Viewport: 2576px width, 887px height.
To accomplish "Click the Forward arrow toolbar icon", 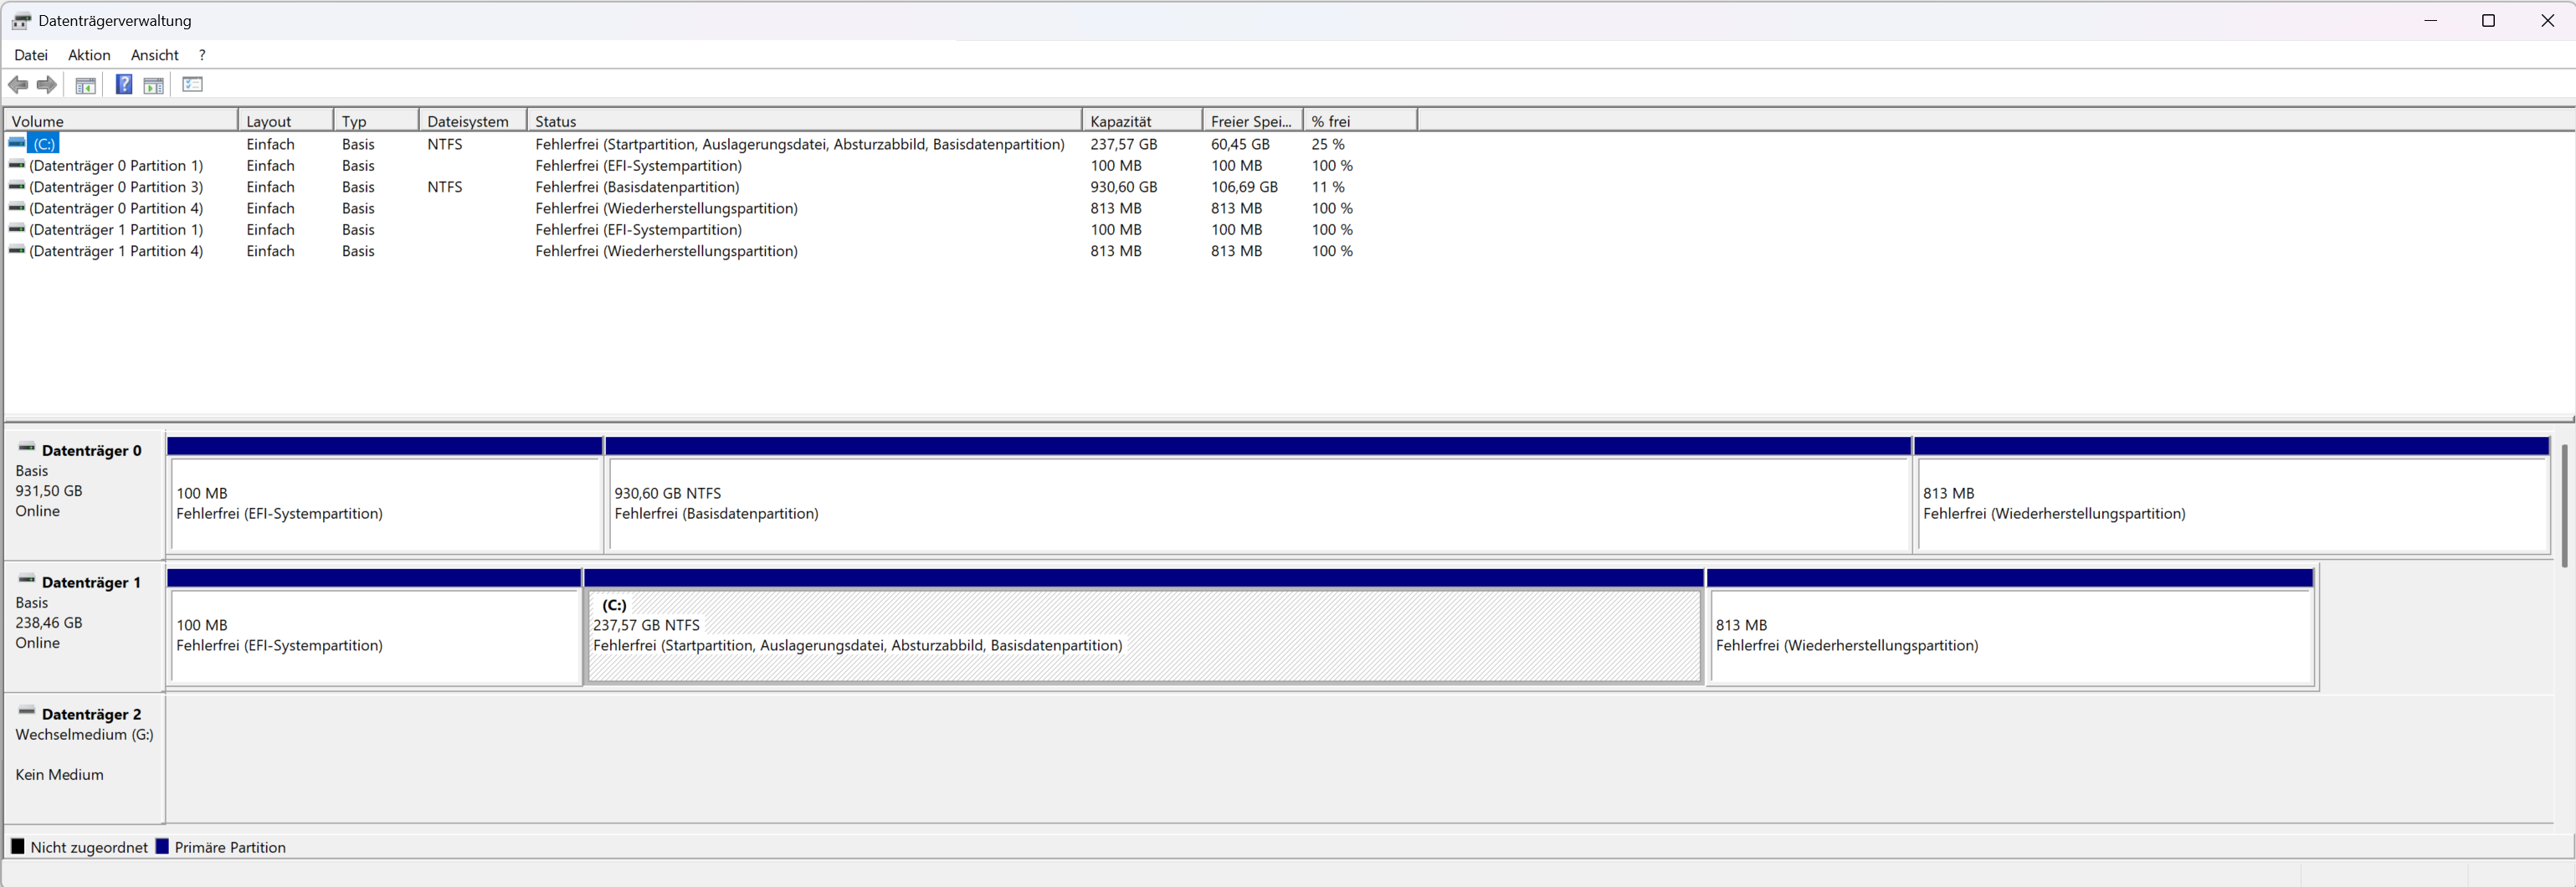I will pyautogui.click(x=47, y=85).
